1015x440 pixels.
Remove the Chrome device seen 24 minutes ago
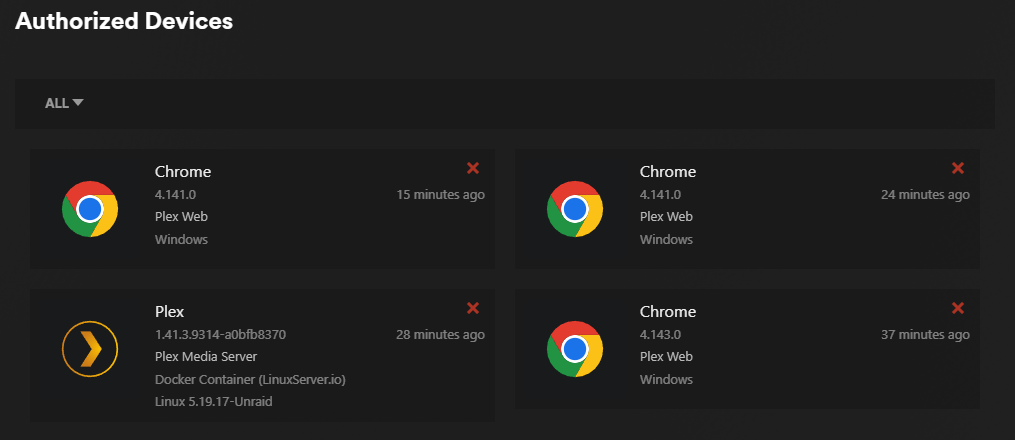(958, 169)
